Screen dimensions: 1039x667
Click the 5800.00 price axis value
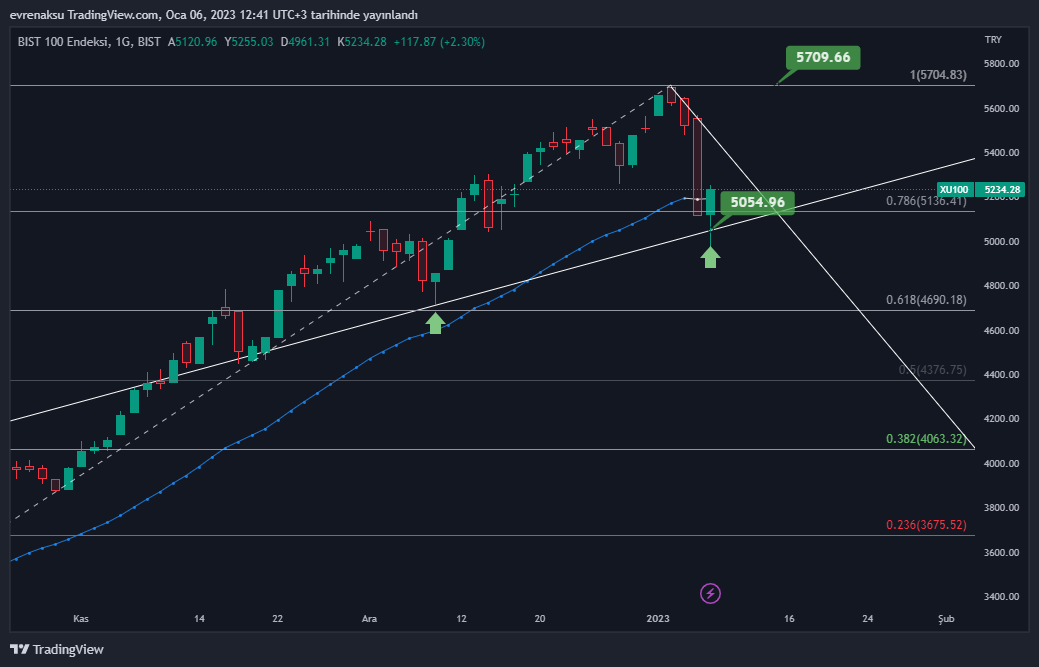1002,64
